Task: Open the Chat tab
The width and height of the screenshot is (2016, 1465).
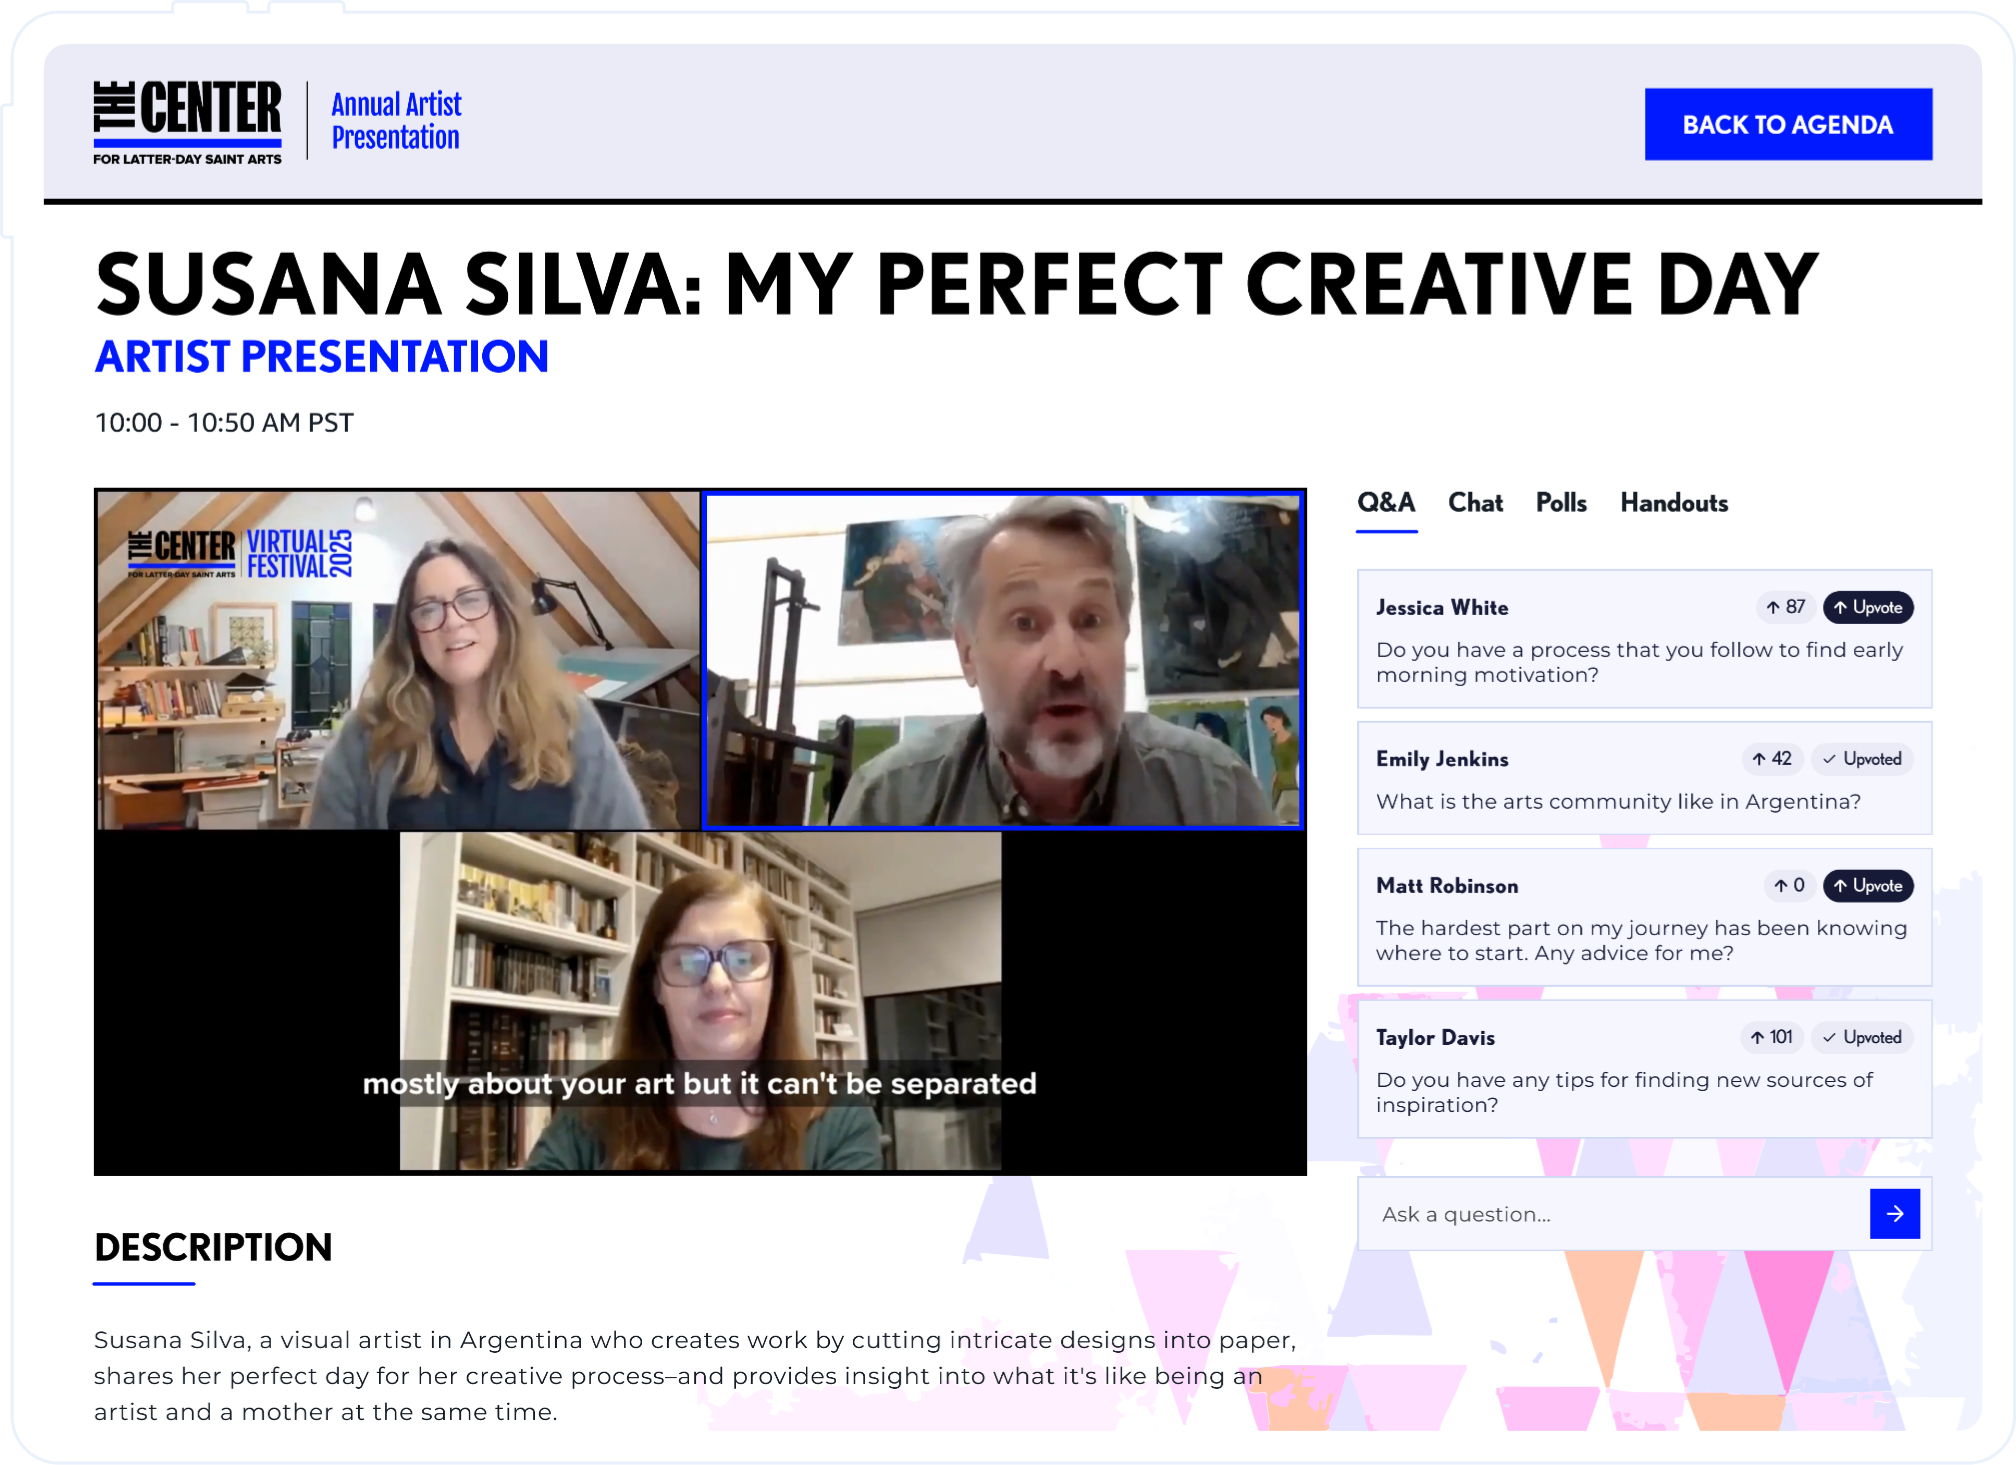Action: 1475,503
